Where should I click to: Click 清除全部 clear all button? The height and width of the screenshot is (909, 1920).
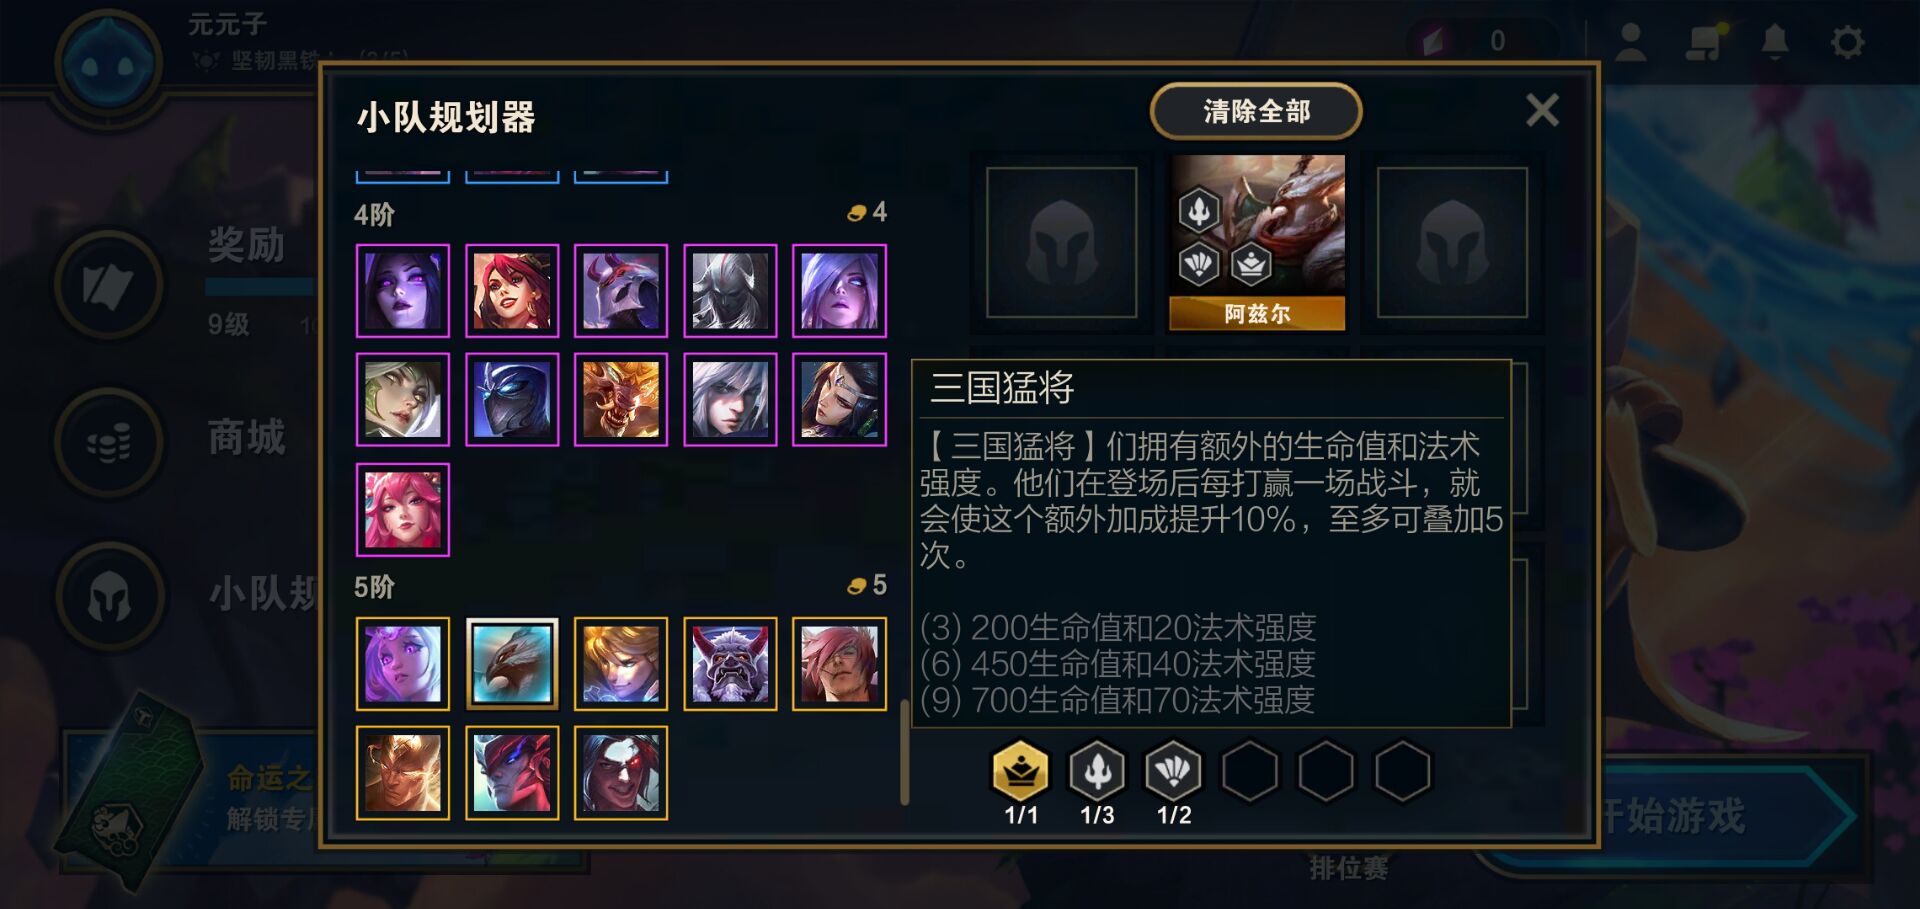pos(1256,111)
